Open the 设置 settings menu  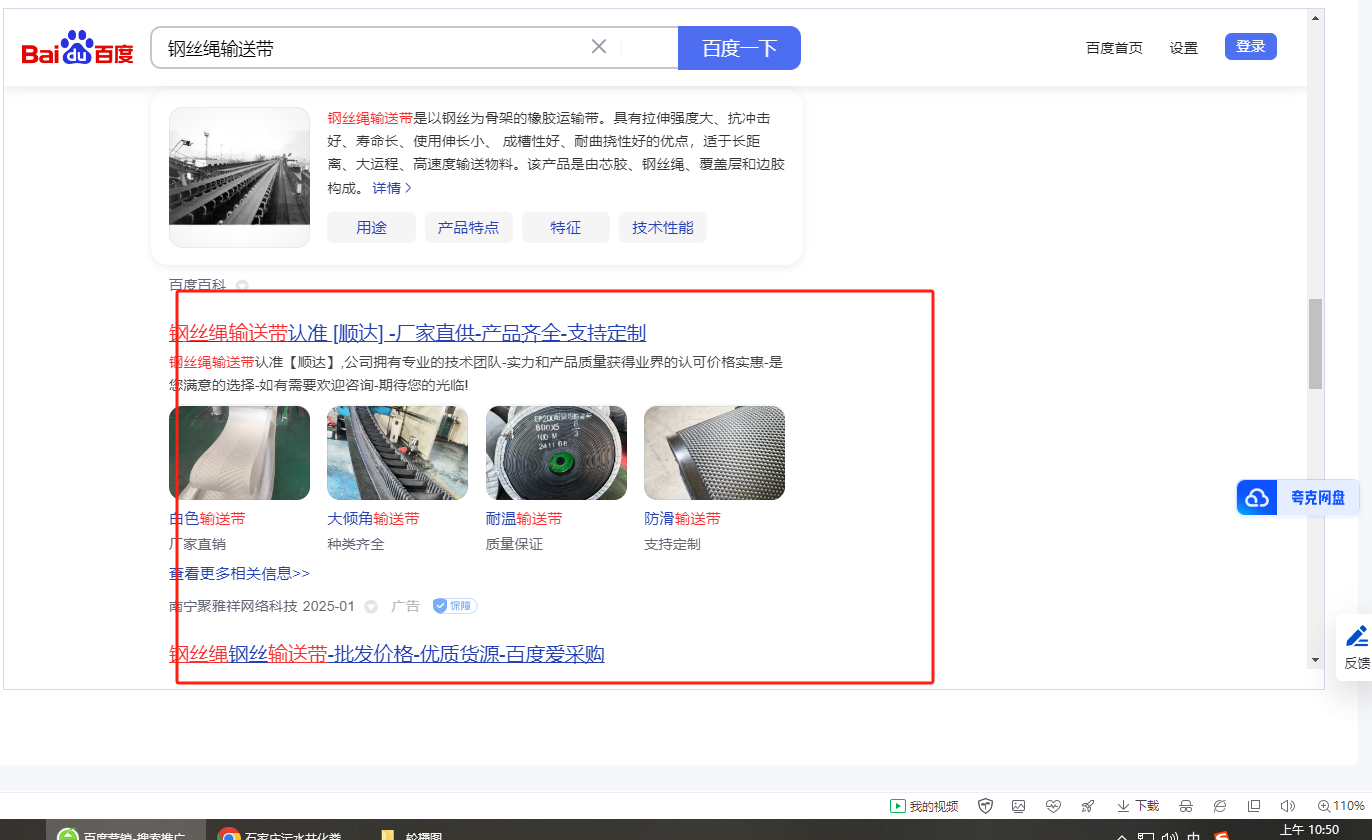coord(1184,48)
